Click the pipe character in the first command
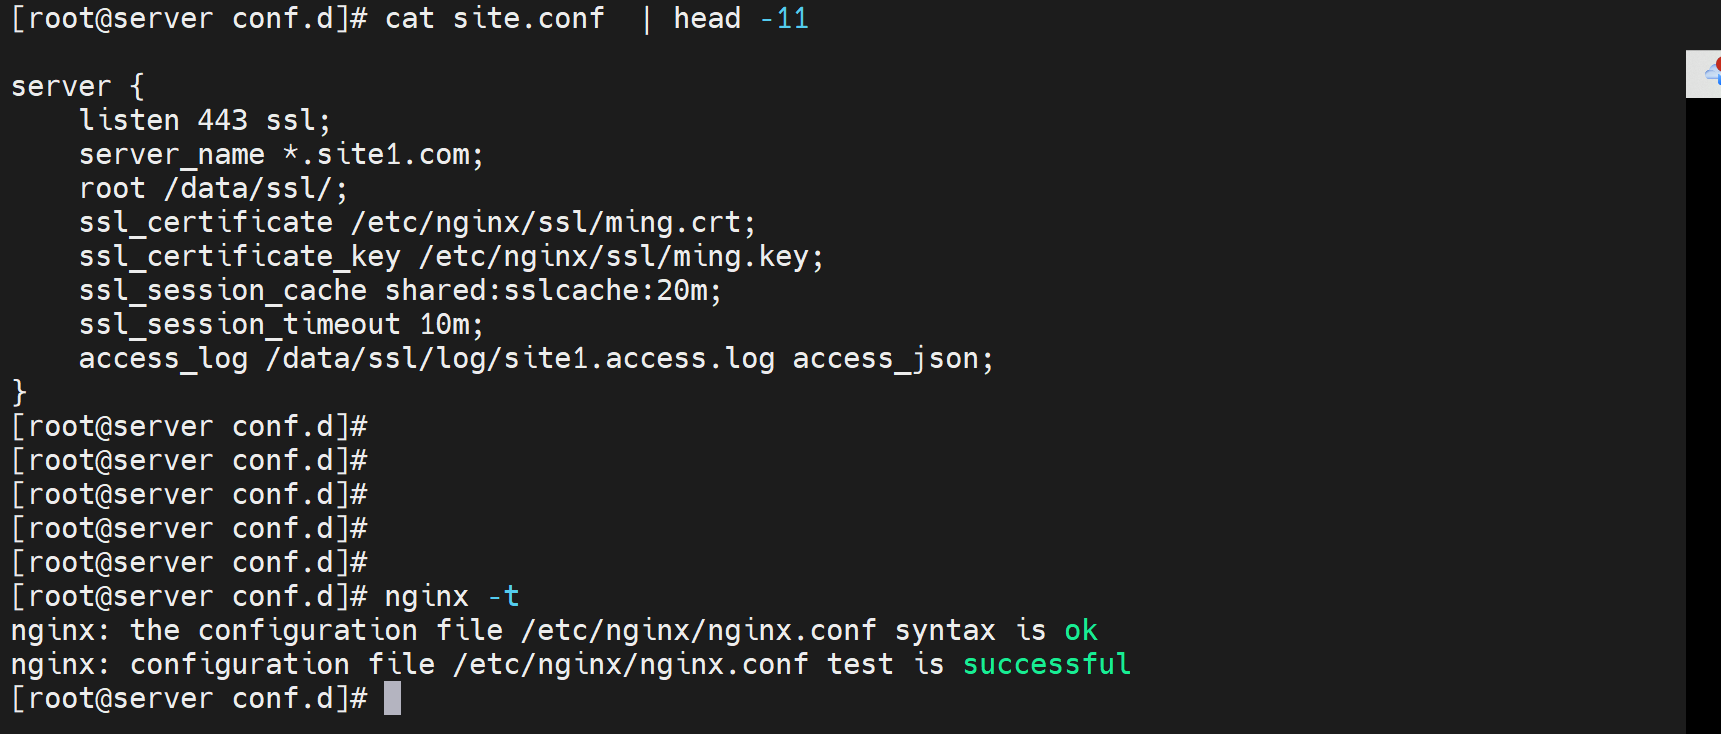This screenshot has width=1721, height=734. [x=646, y=18]
